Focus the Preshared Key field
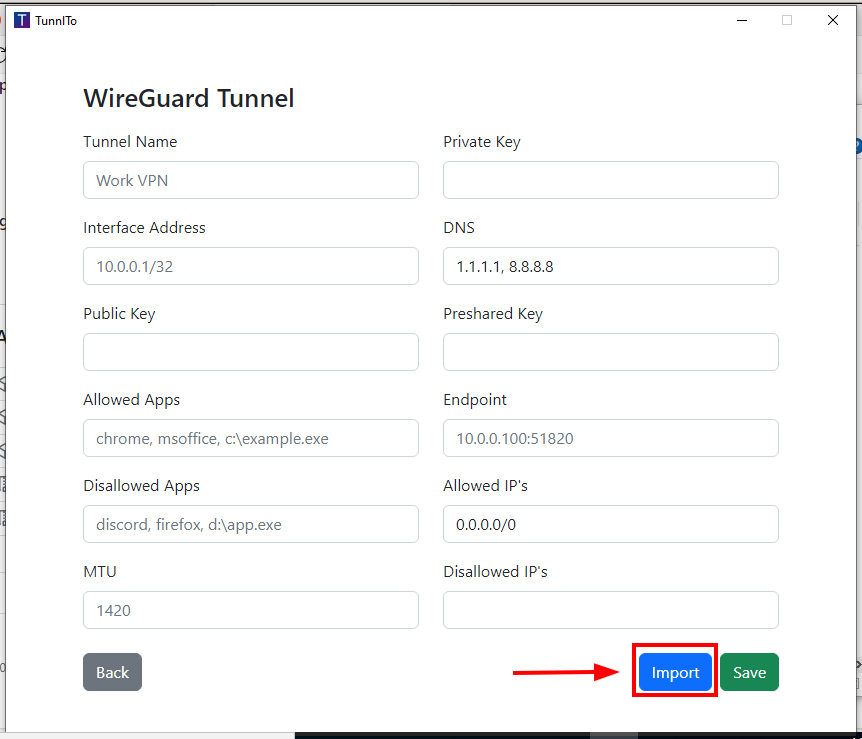Image resolution: width=862 pixels, height=739 pixels. pos(610,352)
